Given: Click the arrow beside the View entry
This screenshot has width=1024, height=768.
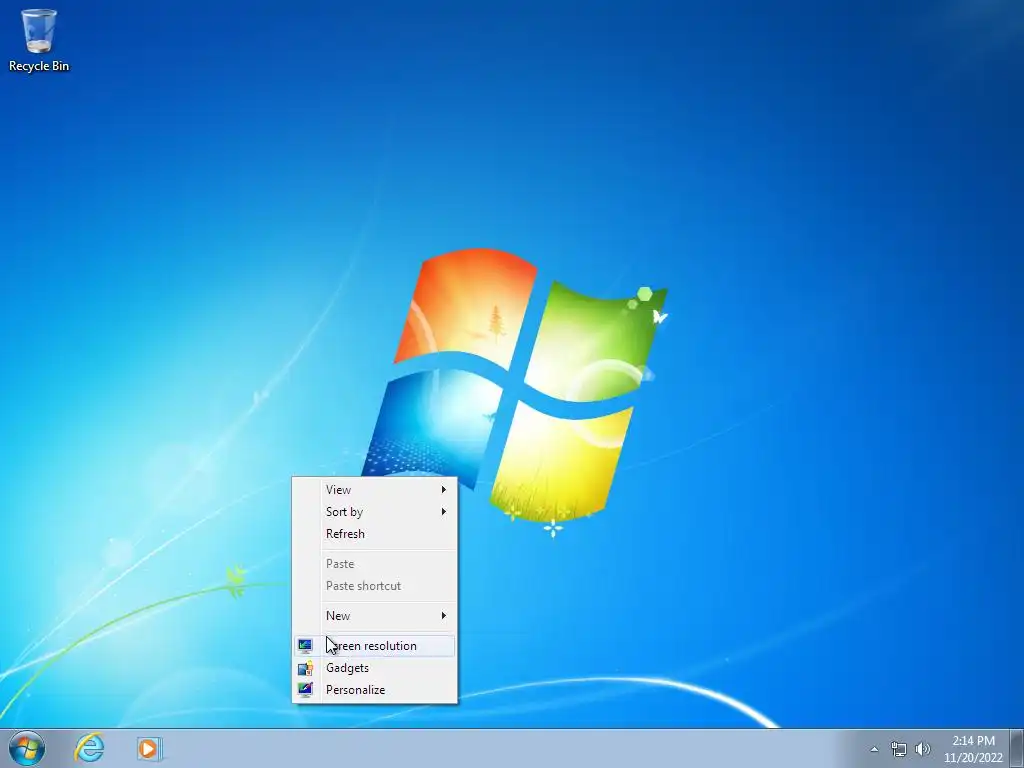Looking at the screenshot, I should click(x=443, y=490).
